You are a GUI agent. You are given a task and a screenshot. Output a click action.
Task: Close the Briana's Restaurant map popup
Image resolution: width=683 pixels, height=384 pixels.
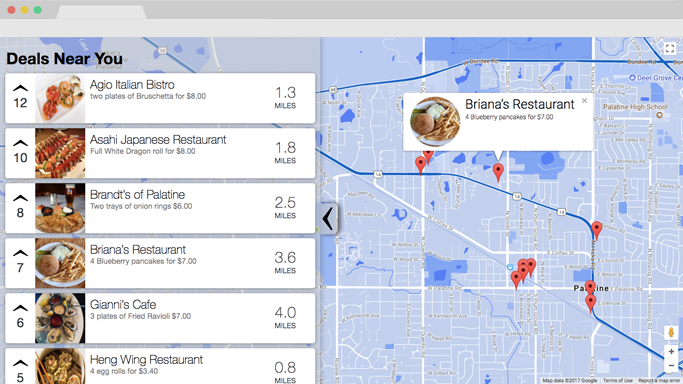(585, 101)
